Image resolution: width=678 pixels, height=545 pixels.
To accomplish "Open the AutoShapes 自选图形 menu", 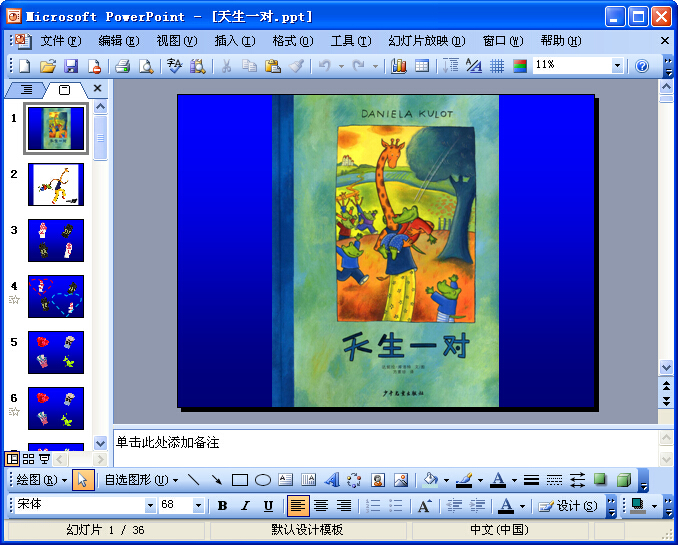I will 142,480.
